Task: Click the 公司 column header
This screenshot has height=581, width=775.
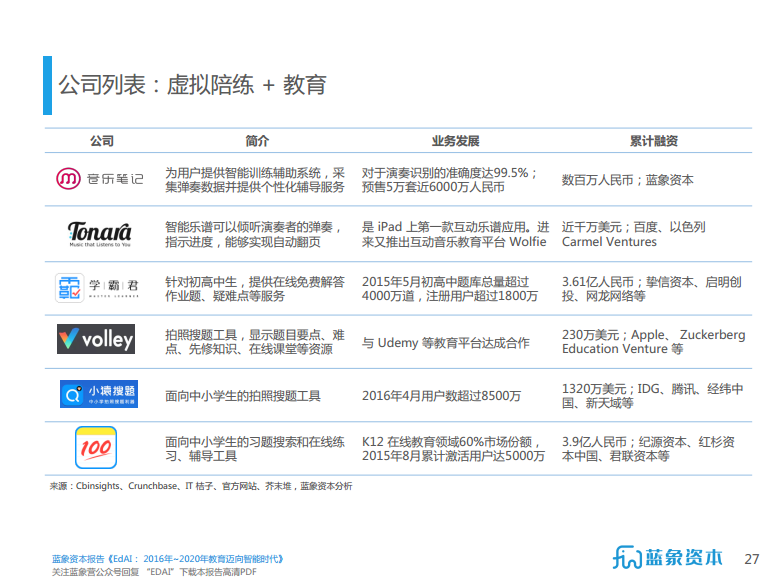Action: (102, 141)
